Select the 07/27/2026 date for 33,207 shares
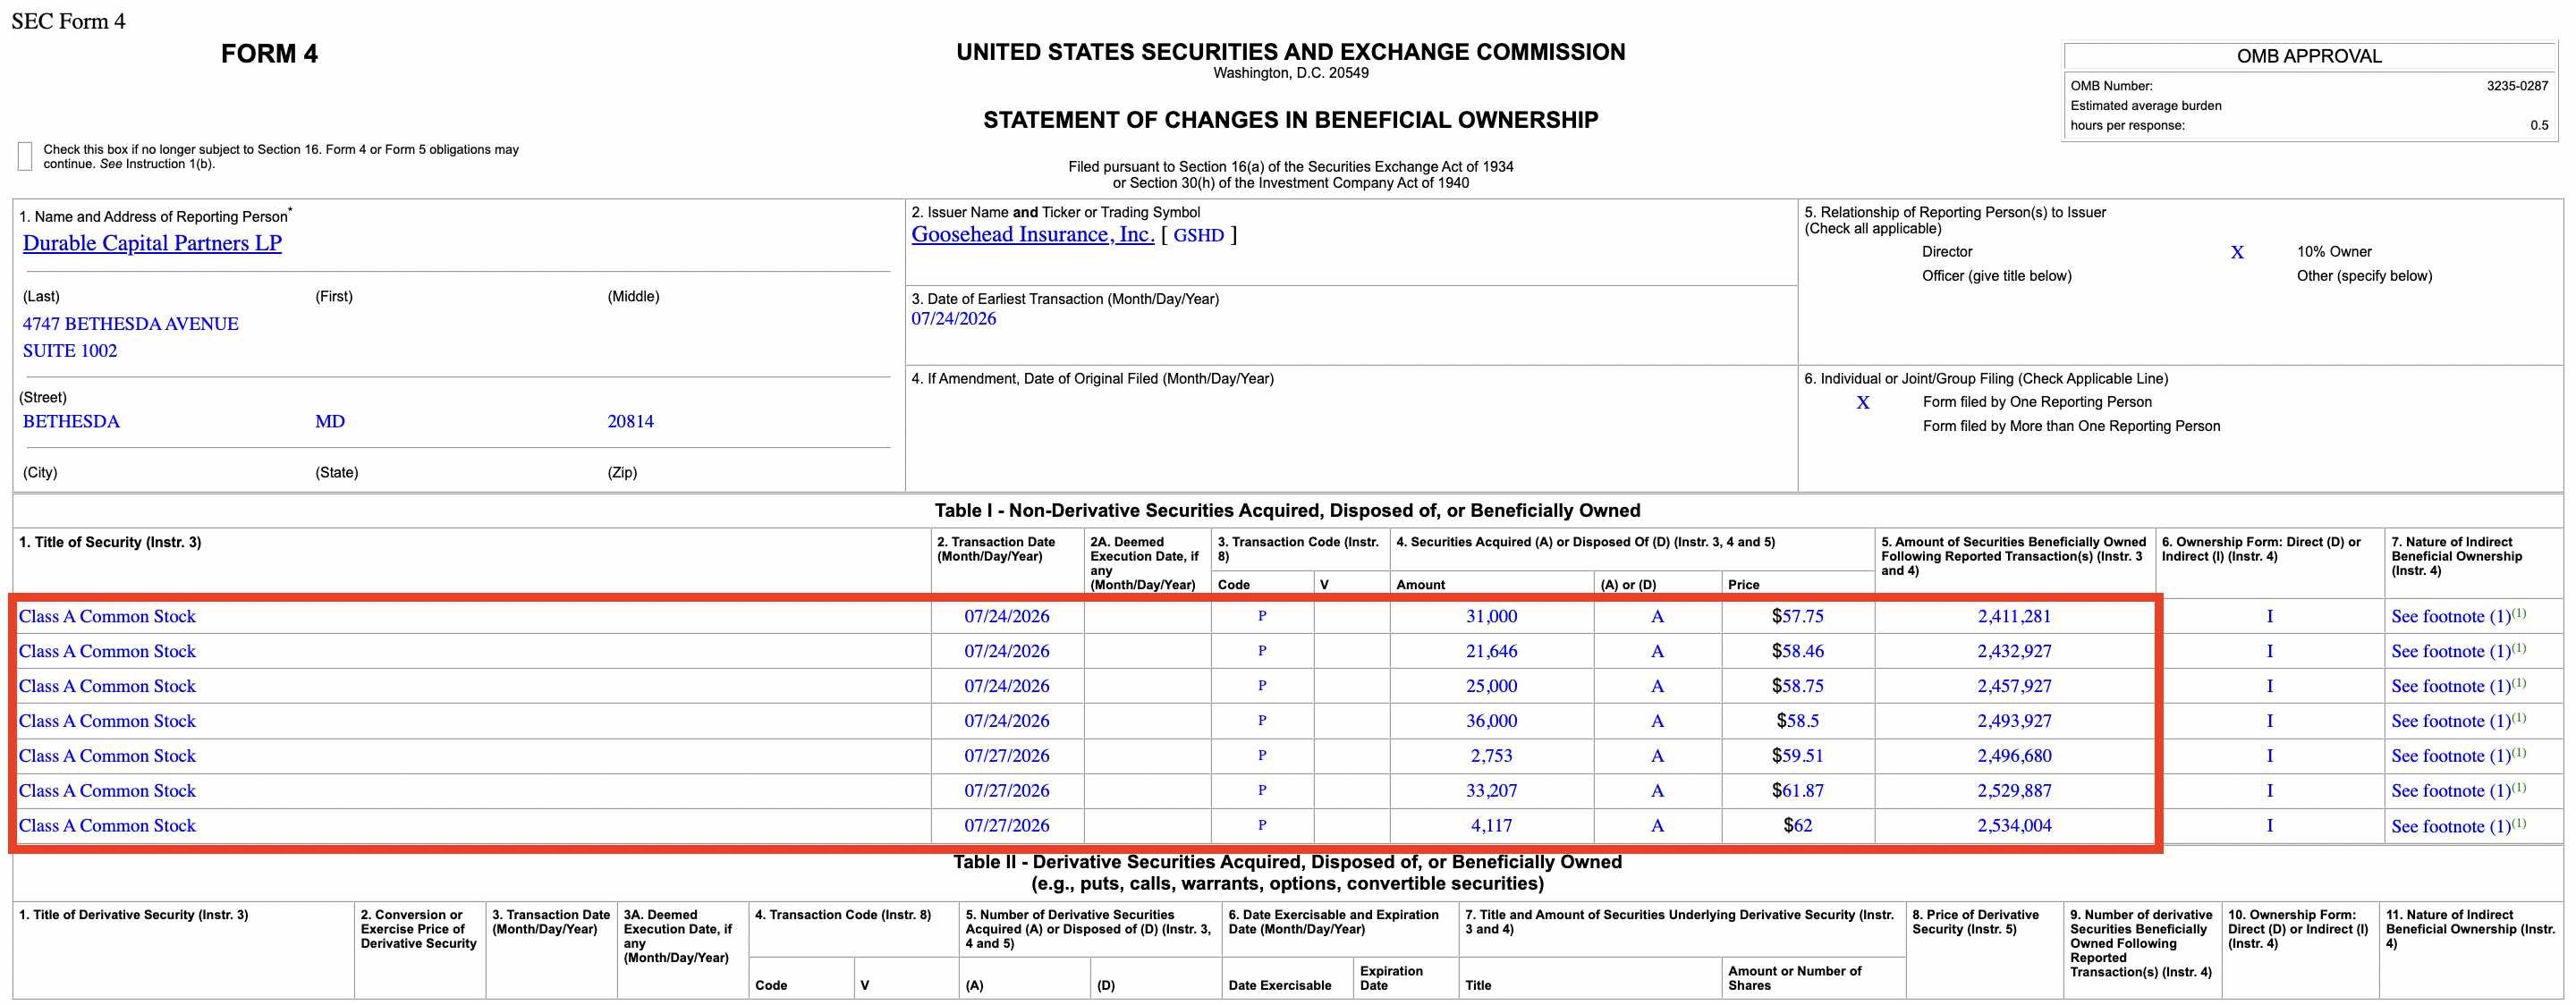Screen dimensions: 2576x1005 [x=1006, y=790]
